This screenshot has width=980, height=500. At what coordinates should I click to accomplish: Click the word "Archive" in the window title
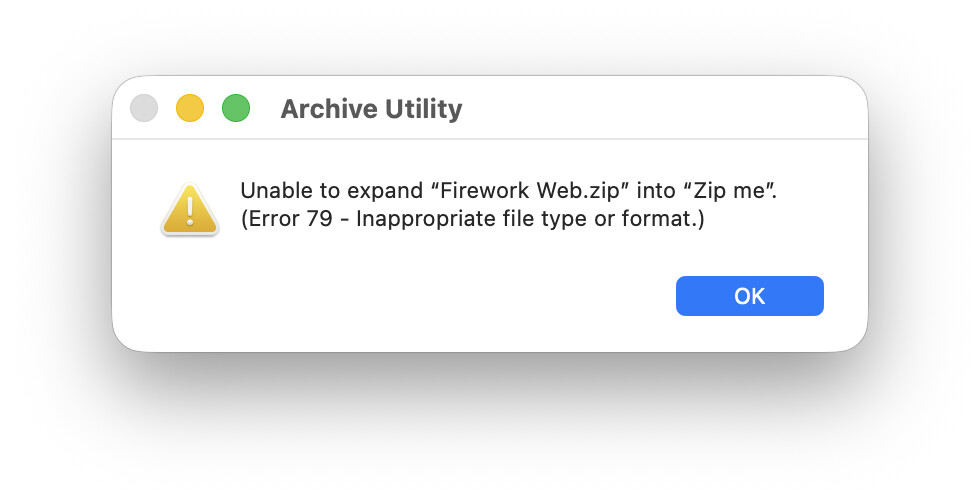point(323,109)
